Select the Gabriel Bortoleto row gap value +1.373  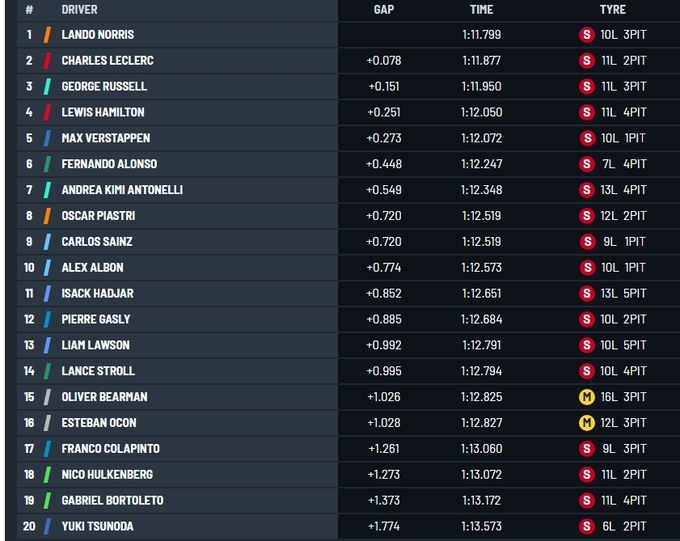coord(384,501)
